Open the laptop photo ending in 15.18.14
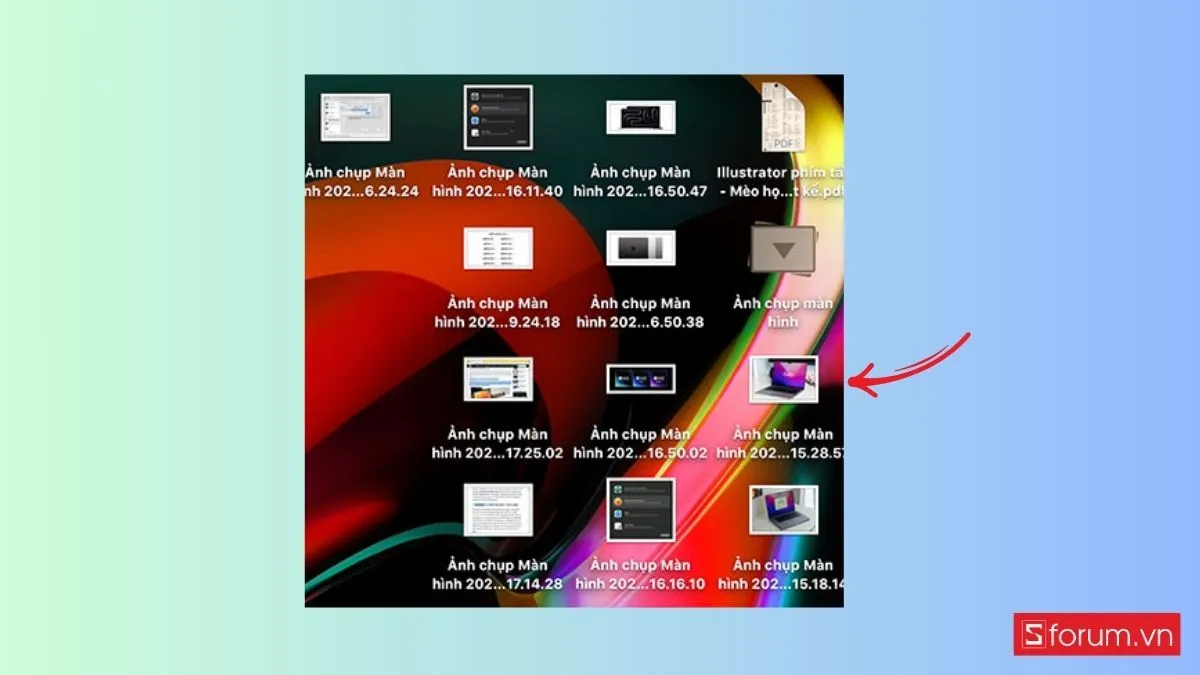Image resolution: width=1200 pixels, height=675 pixels. (785, 512)
